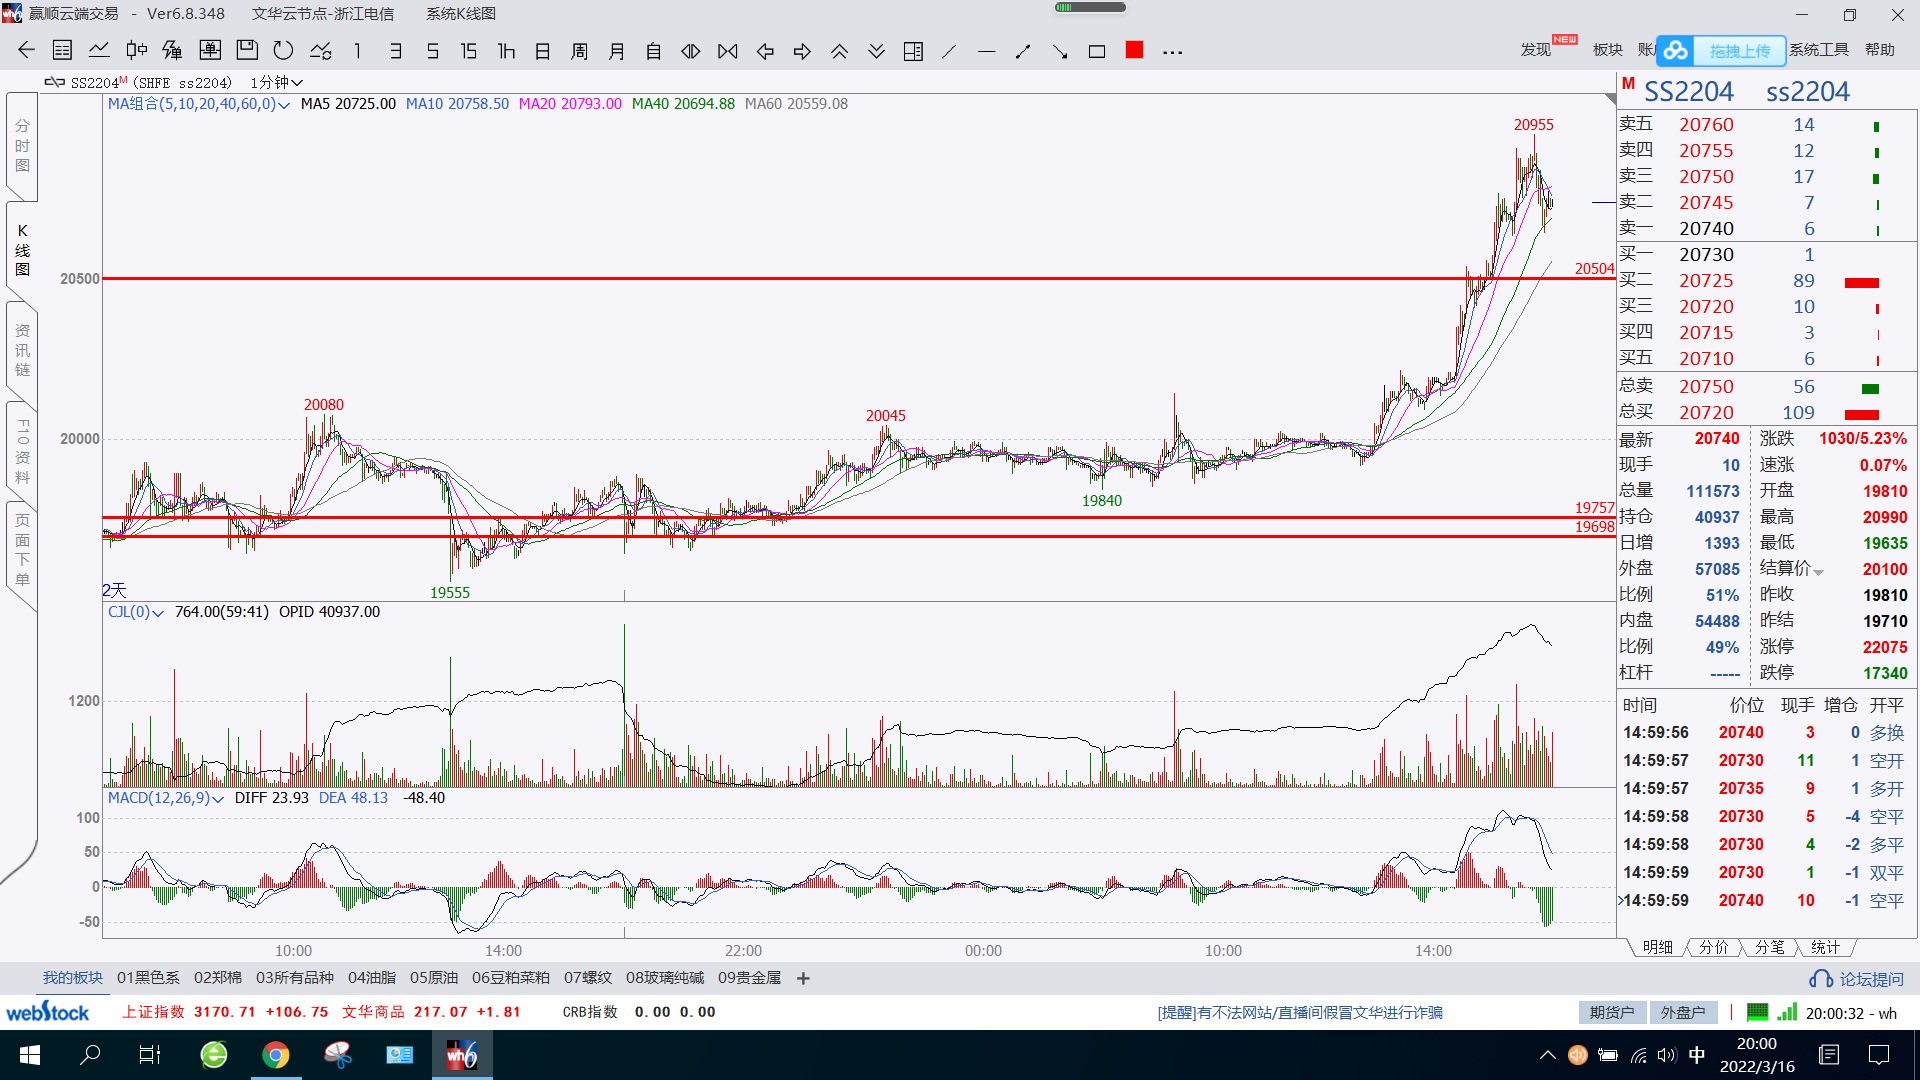The height and width of the screenshot is (1080, 1920).
Task: Toggle the split window layout icon
Action: tap(913, 51)
